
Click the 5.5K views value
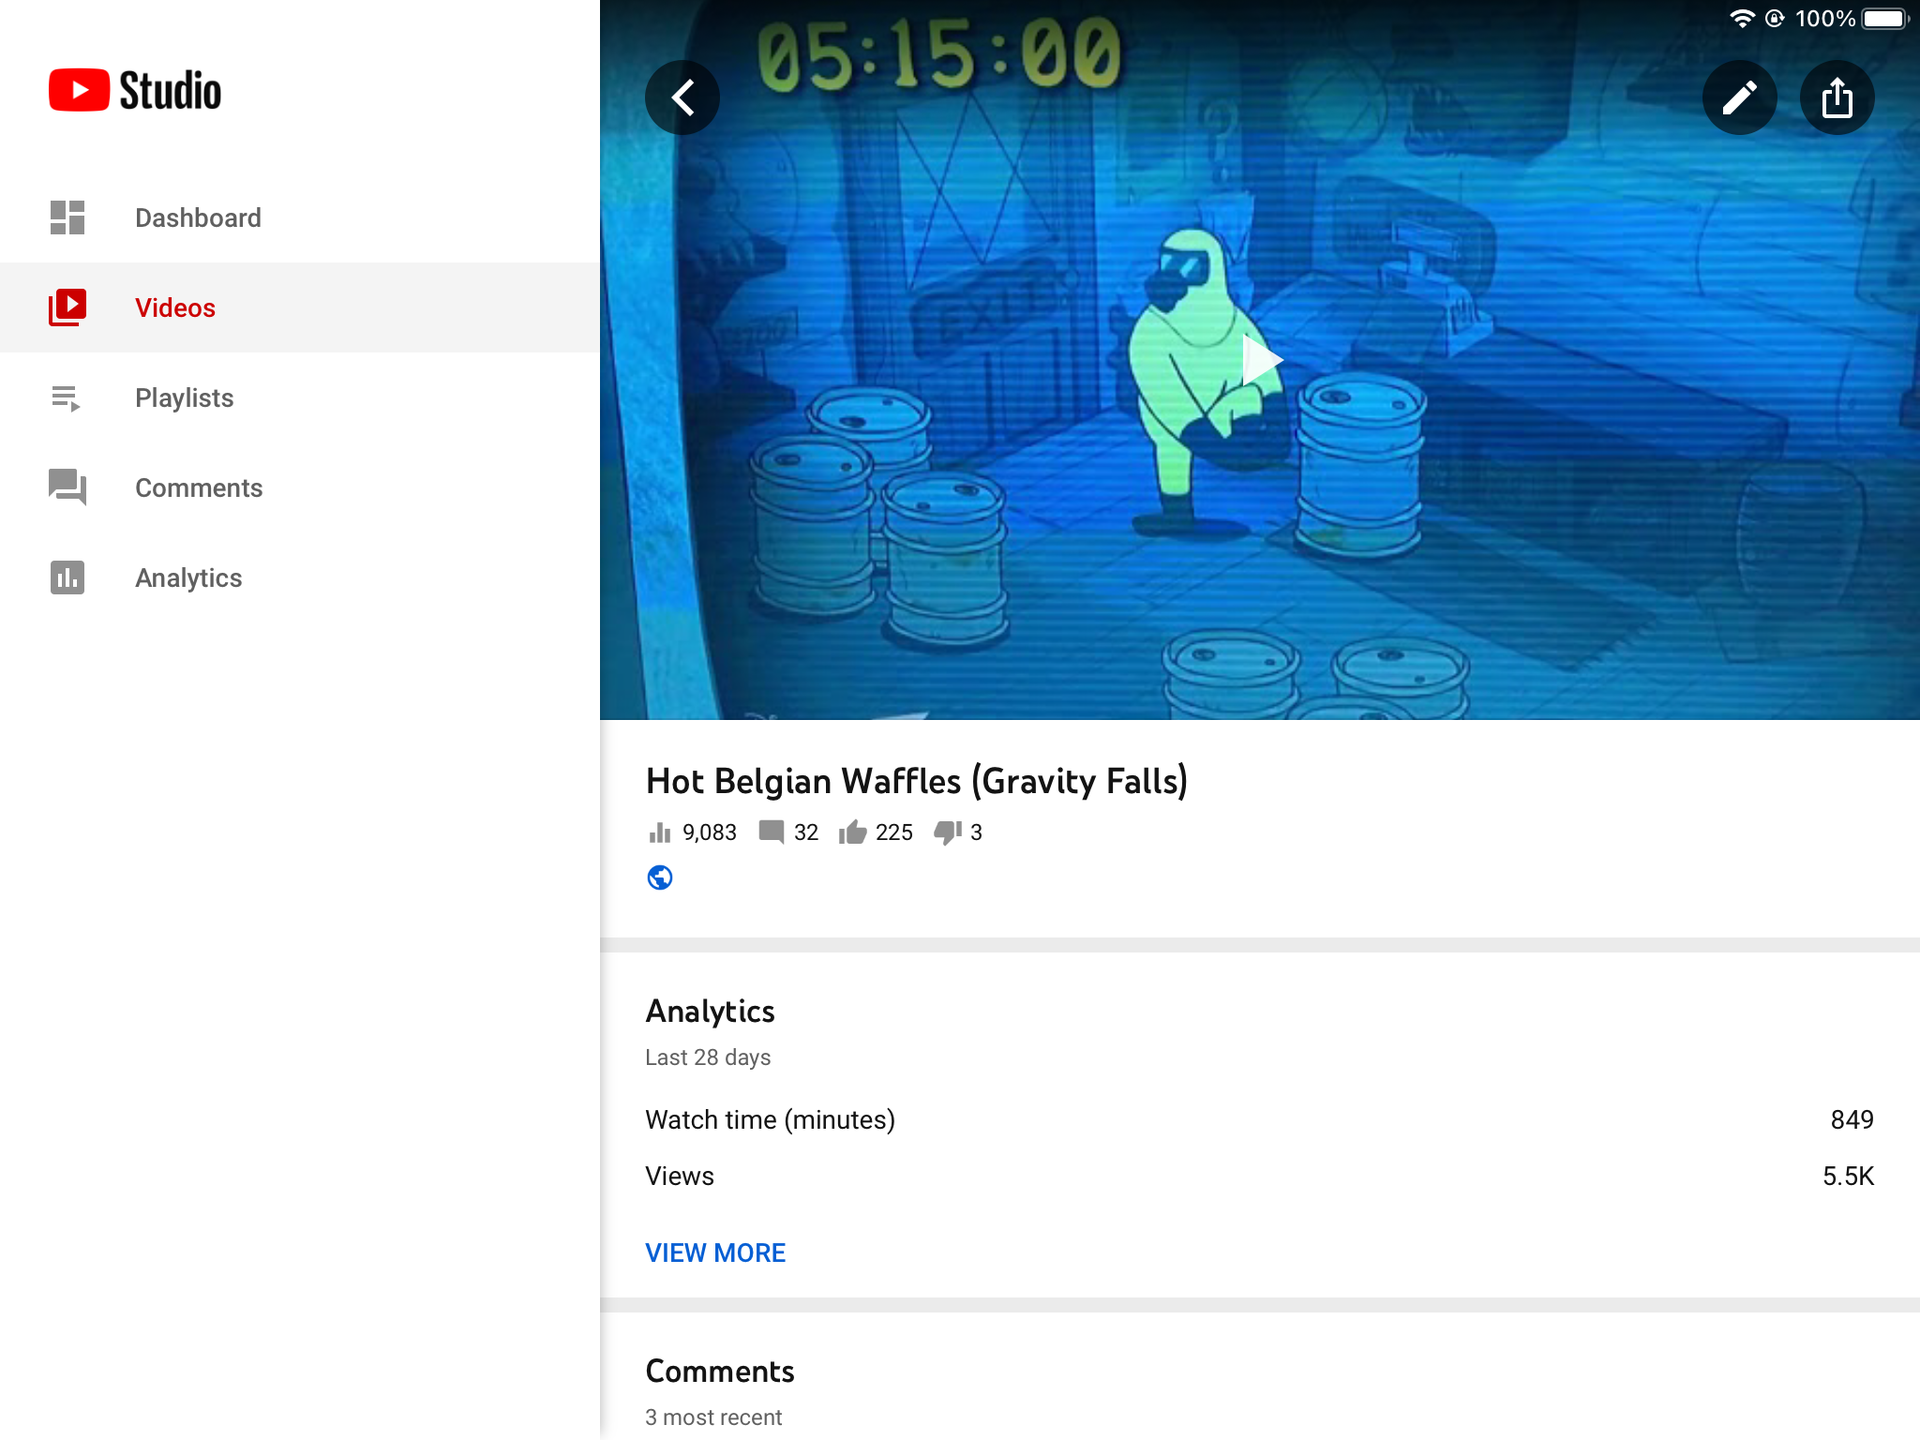coord(1848,1176)
